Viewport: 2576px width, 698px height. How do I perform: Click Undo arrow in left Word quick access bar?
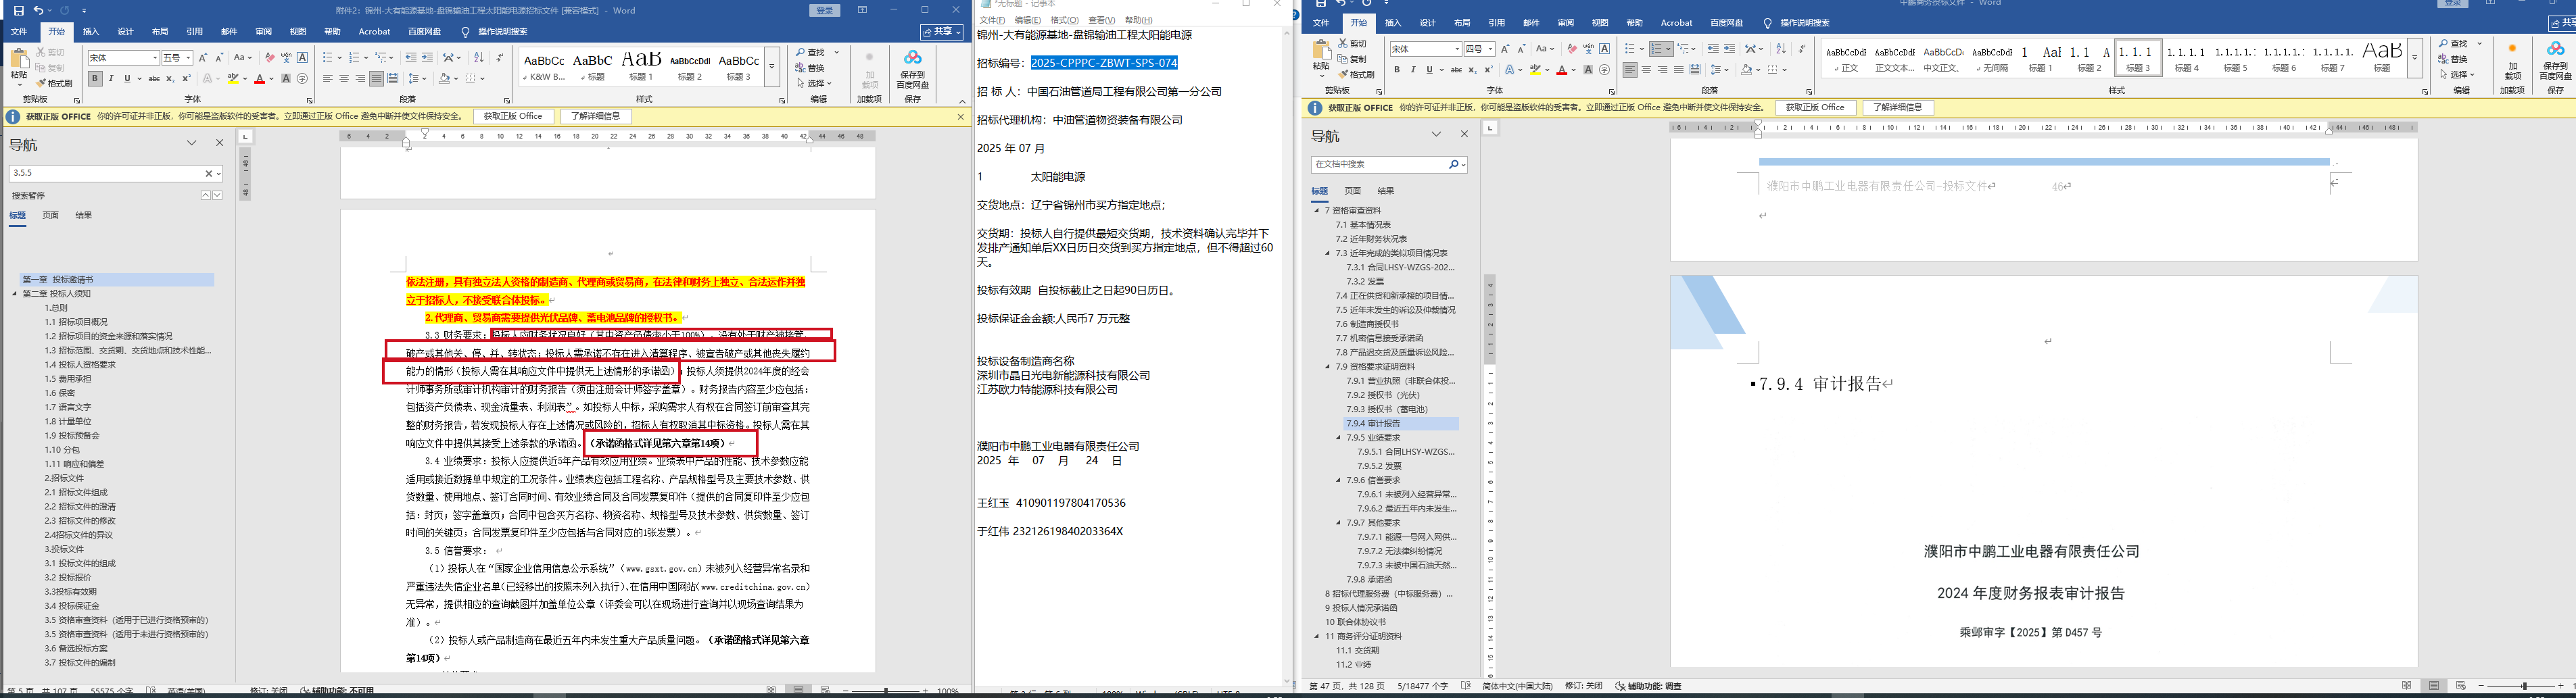click(38, 10)
